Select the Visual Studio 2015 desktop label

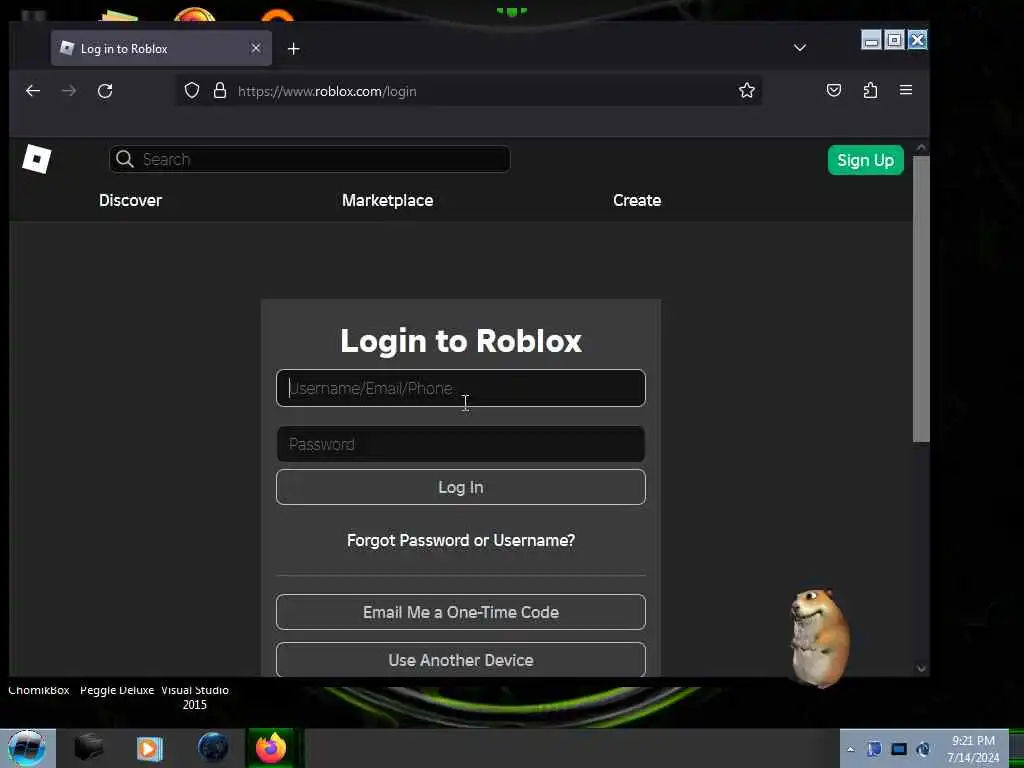click(195, 697)
